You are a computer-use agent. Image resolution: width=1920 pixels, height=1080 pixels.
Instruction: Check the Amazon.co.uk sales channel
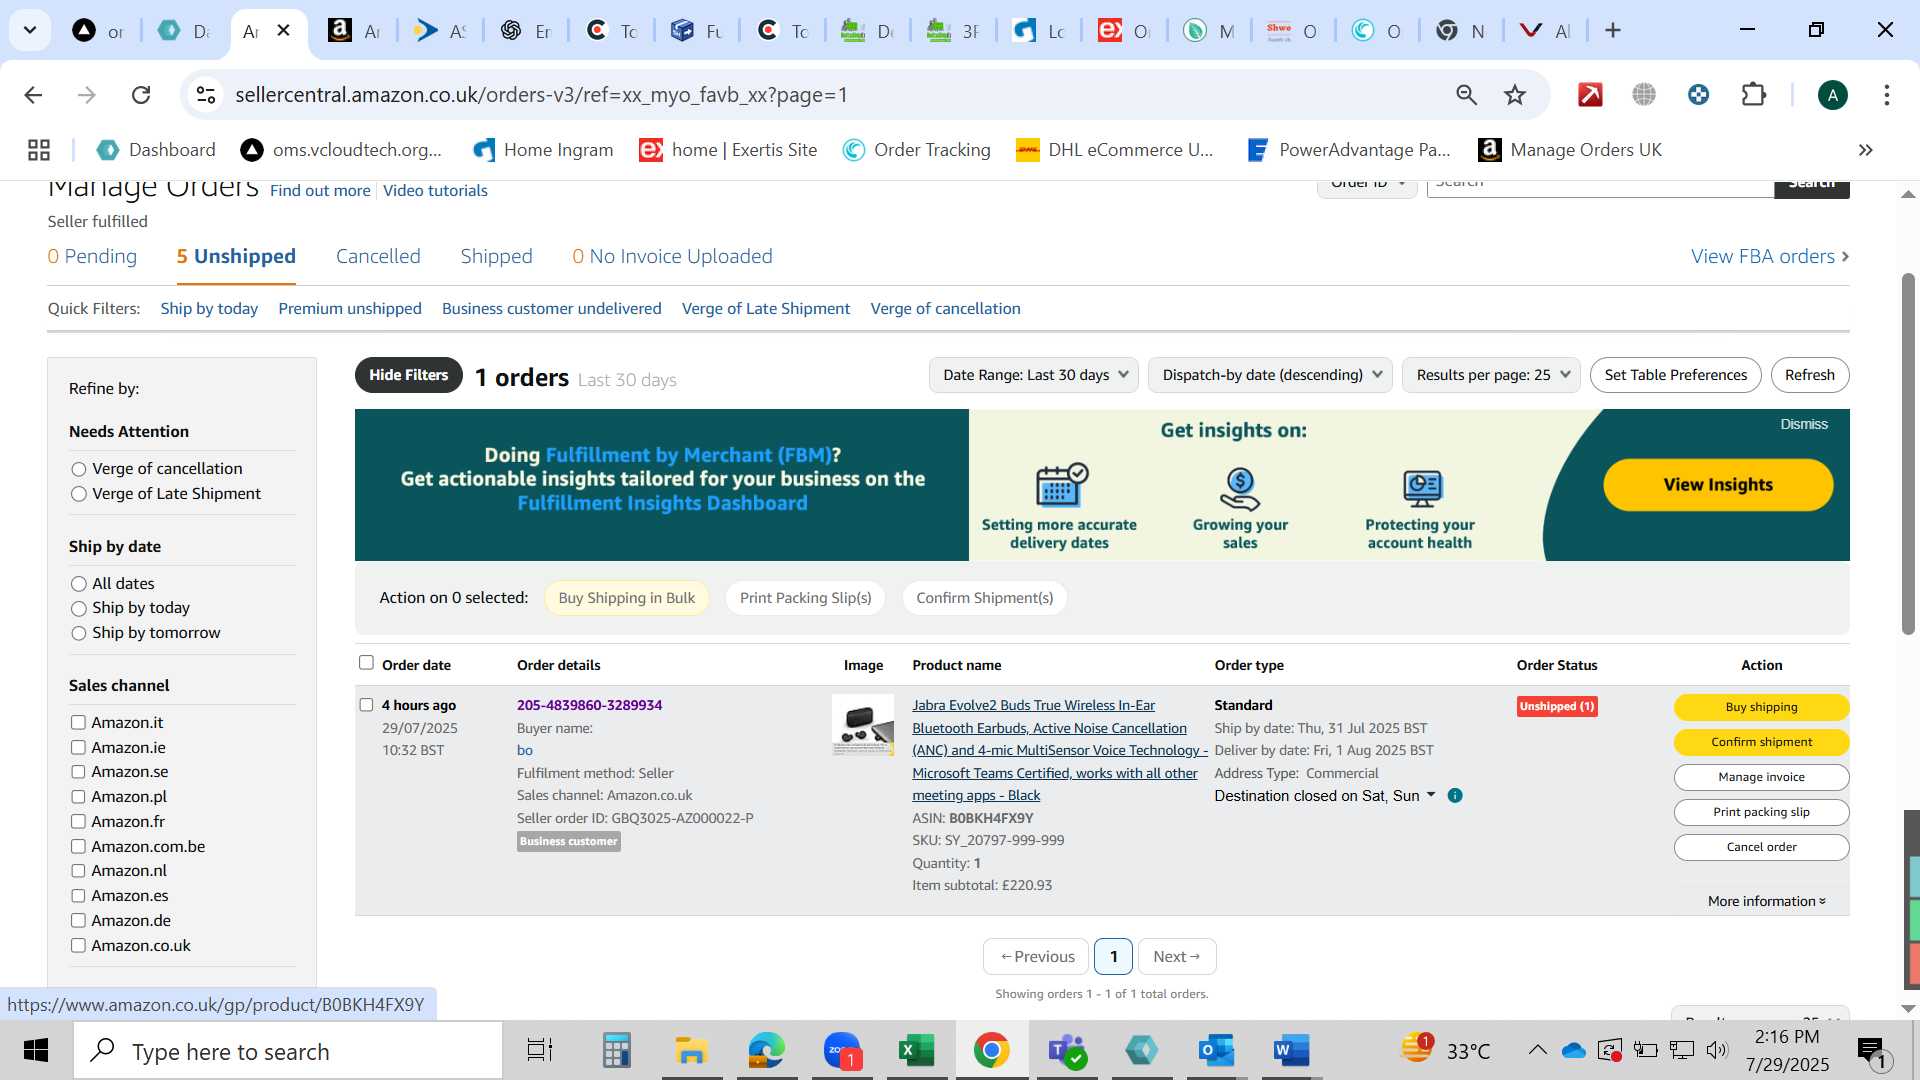tap(78, 945)
